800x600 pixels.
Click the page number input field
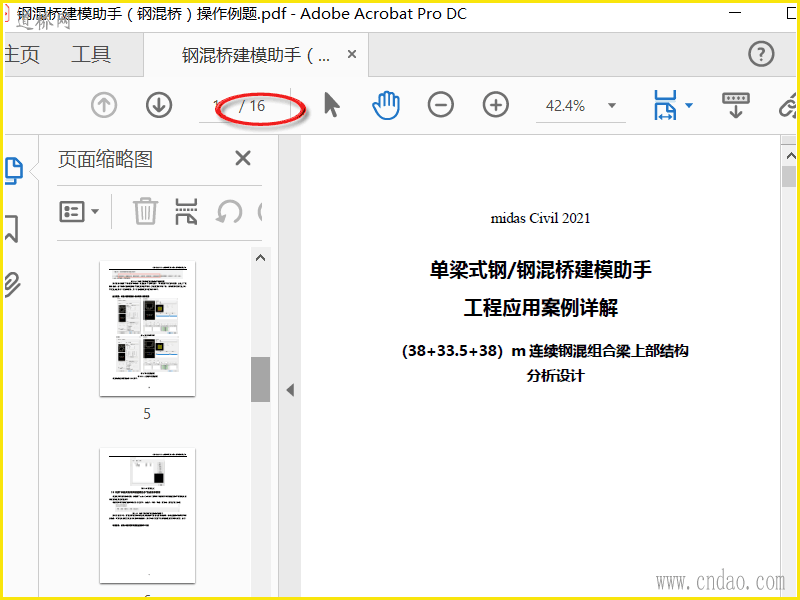(218, 106)
